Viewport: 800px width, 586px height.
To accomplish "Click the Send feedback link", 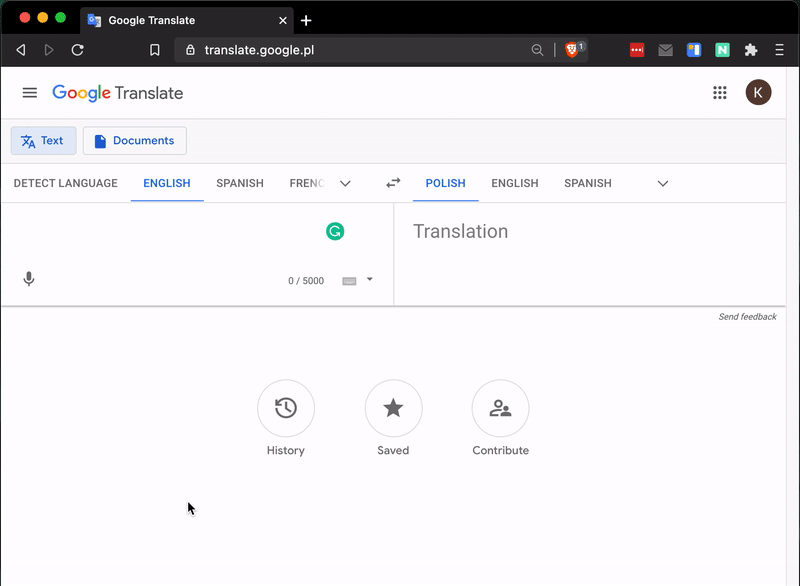I will click(x=747, y=317).
